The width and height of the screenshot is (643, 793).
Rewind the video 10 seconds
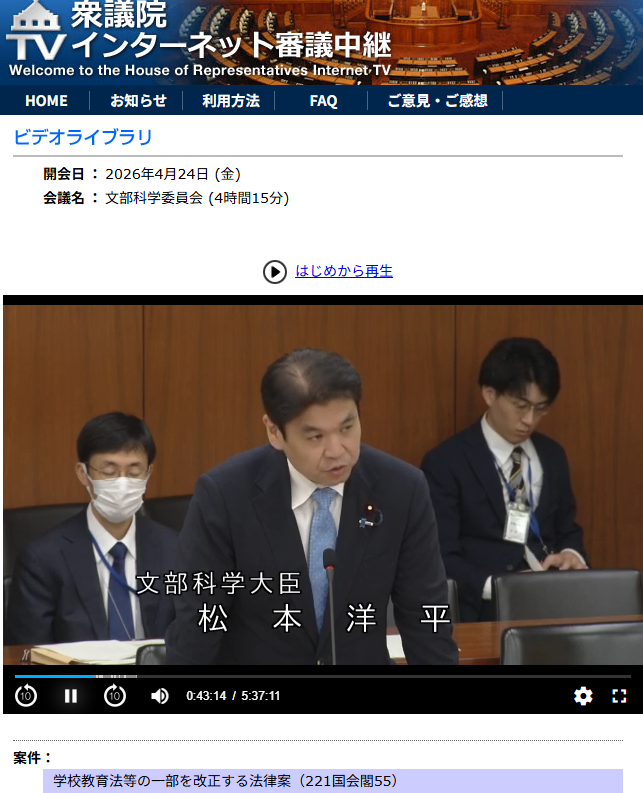(x=26, y=696)
